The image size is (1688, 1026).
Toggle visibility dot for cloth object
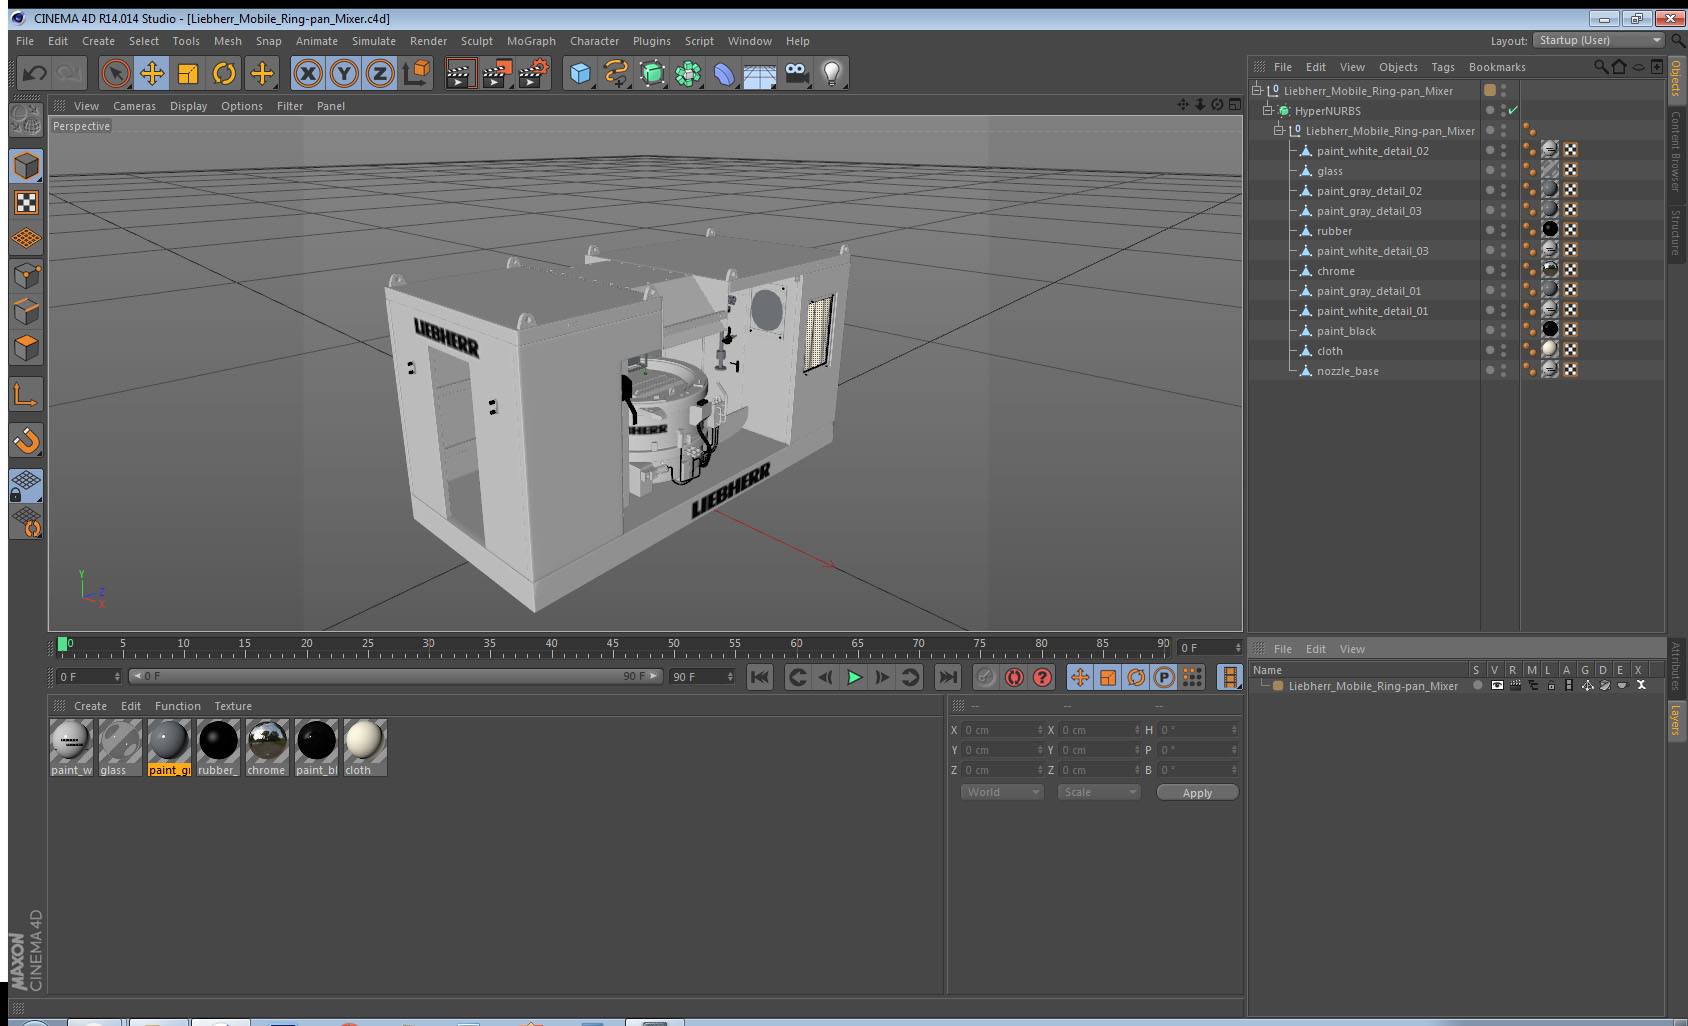coord(1489,350)
